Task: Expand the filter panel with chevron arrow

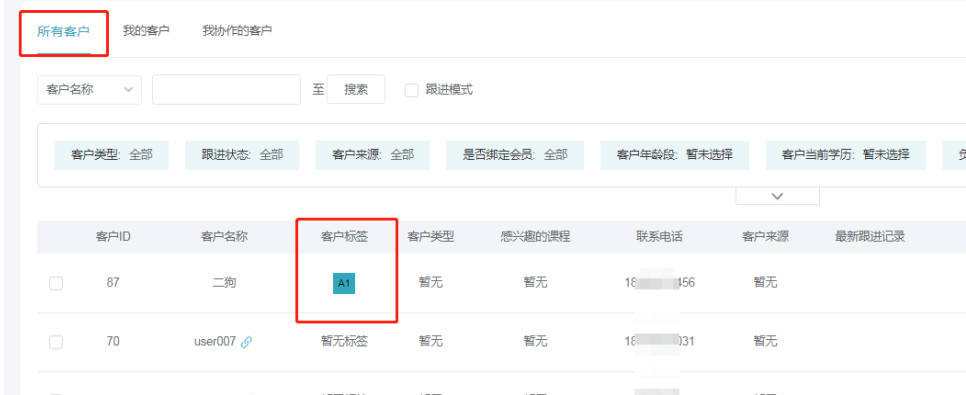Action: coord(777,196)
